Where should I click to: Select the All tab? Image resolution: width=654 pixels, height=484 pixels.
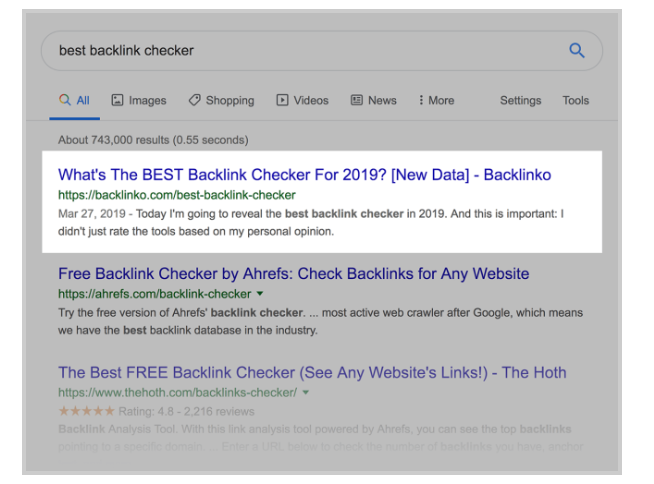pyautogui.click(x=75, y=101)
